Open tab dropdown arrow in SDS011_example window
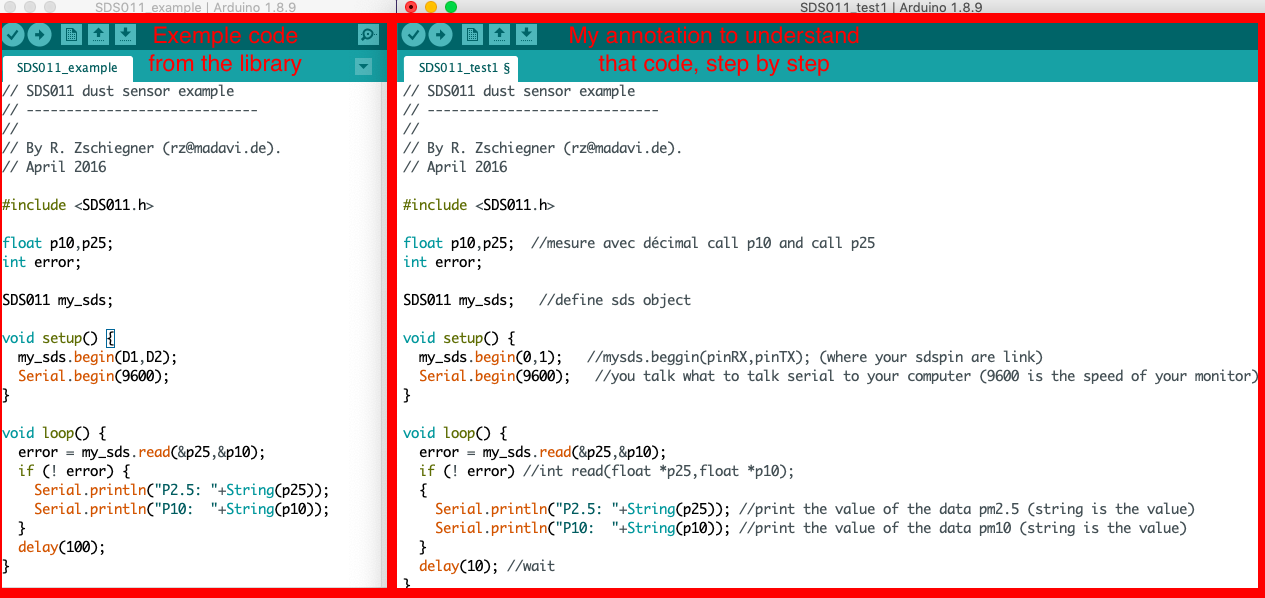 364,68
